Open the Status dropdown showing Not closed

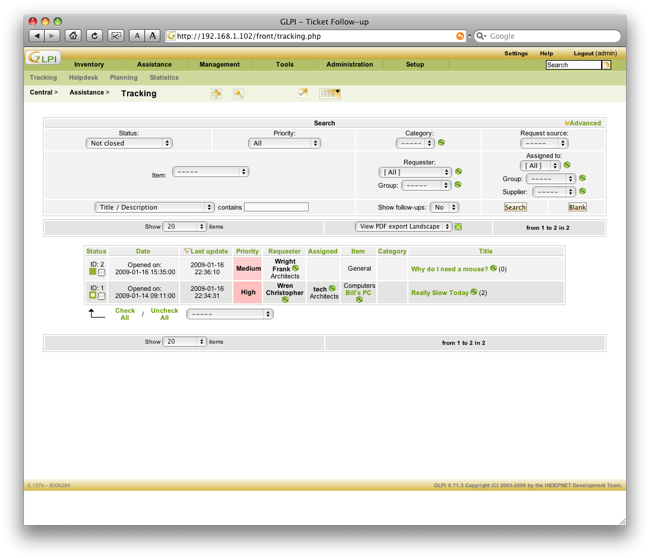point(129,143)
